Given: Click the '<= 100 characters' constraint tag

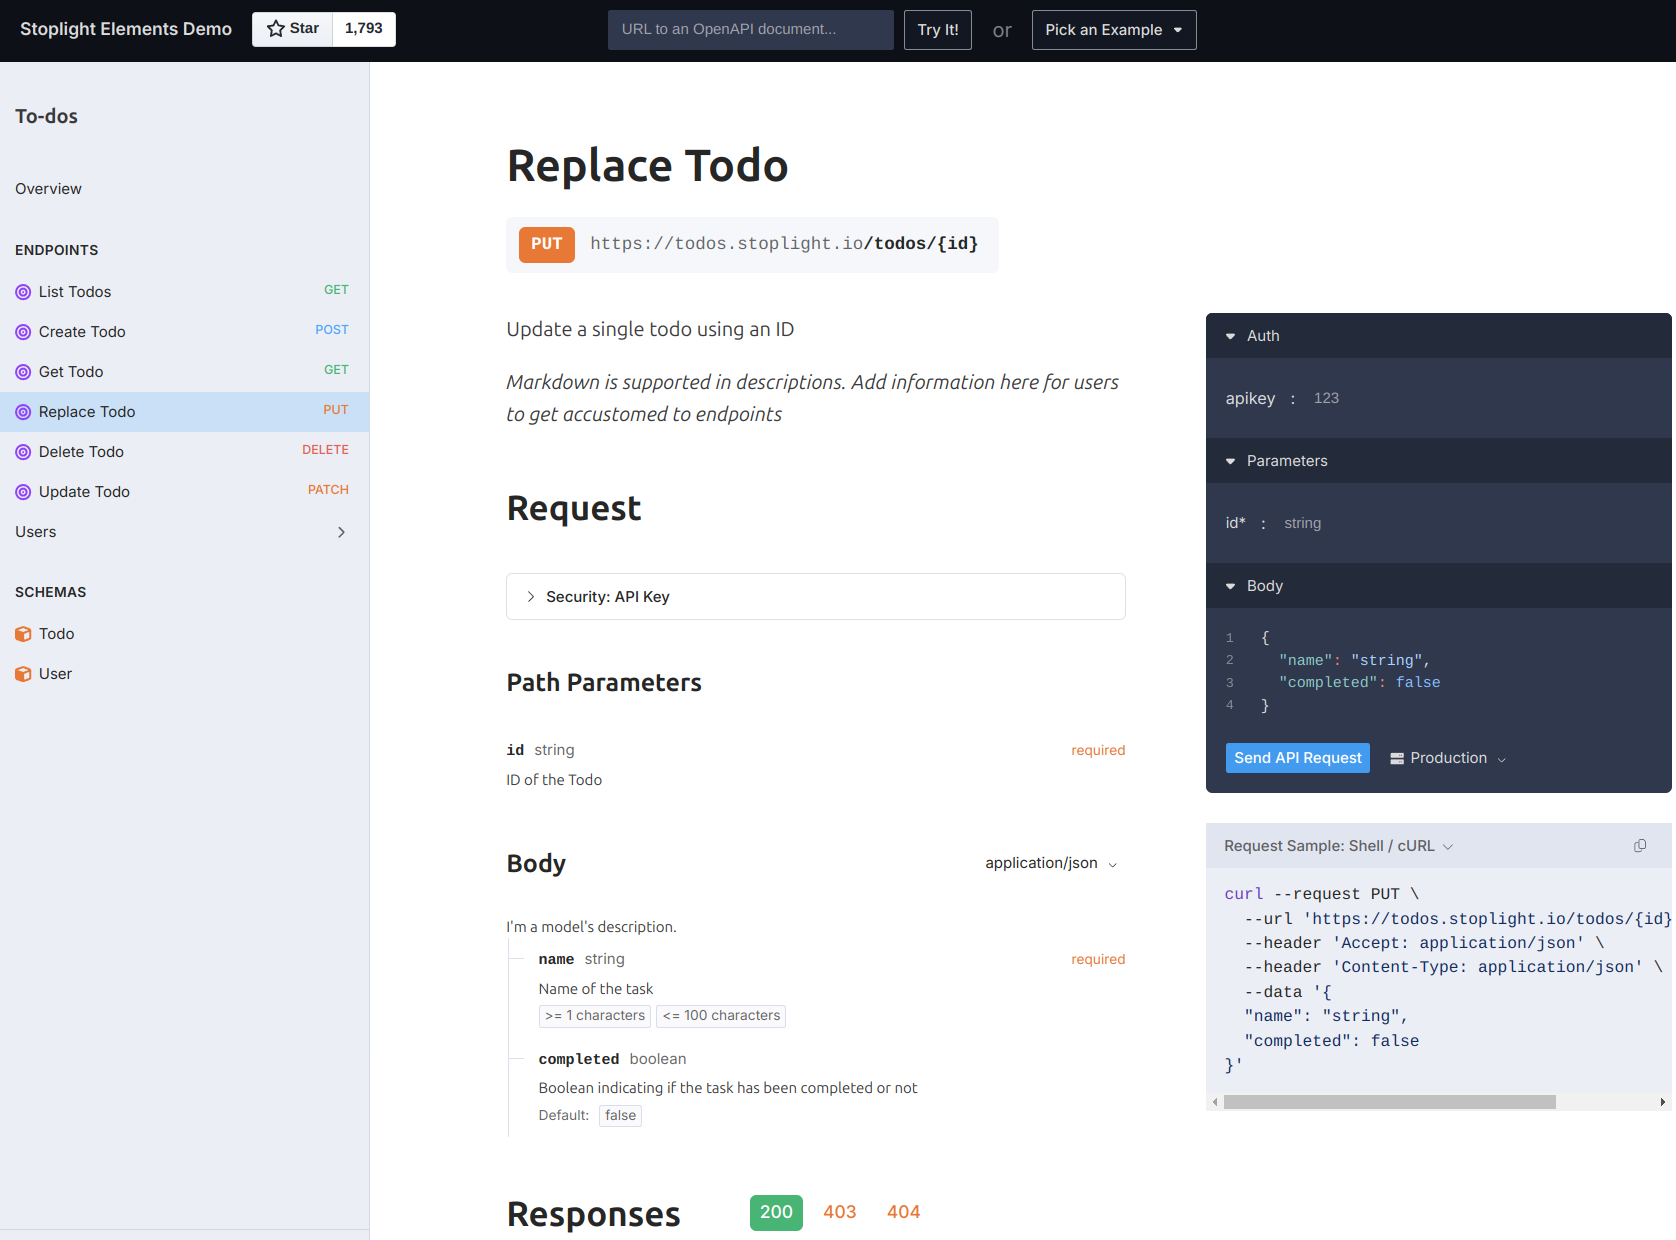Looking at the screenshot, I should coord(721,1016).
